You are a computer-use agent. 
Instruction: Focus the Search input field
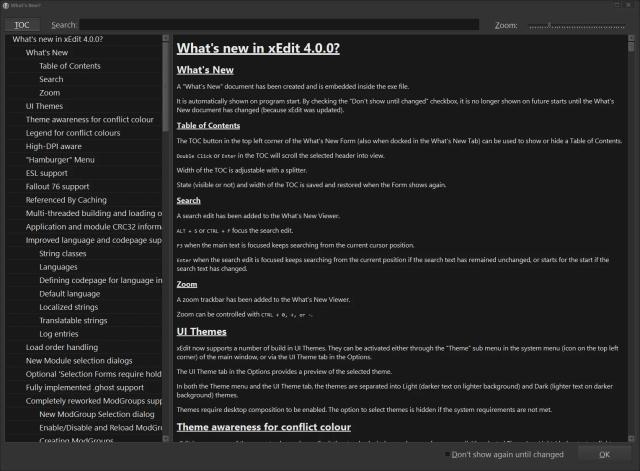click(x=279, y=24)
